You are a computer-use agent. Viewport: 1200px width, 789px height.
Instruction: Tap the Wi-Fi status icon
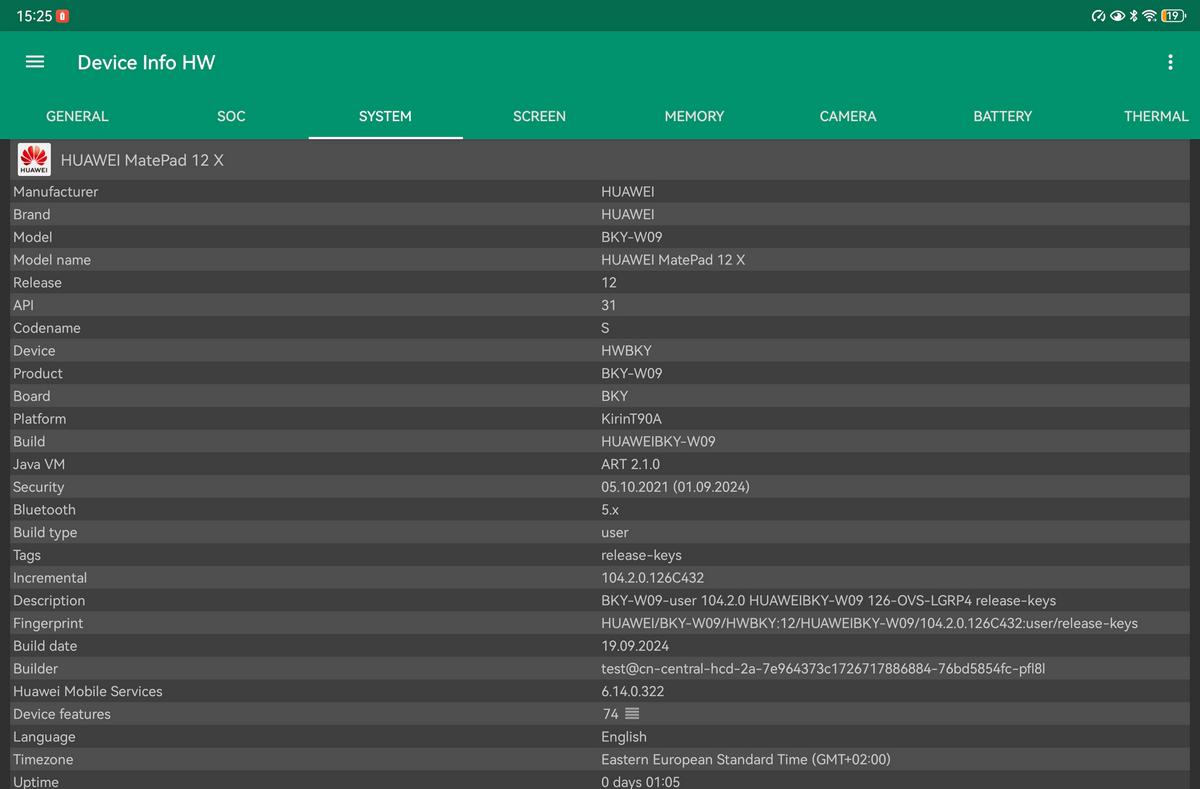pyautogui.click(x=1150, y=16)
